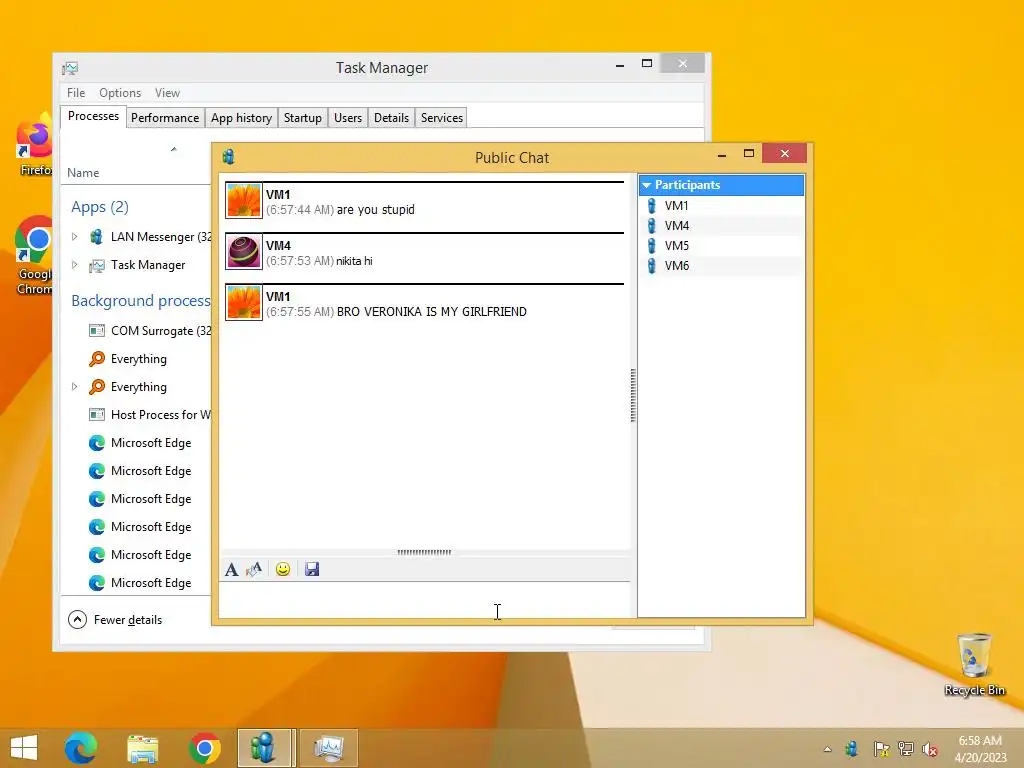
Task: Click the COM Surrogate process icon
Action: coord(97,330)
